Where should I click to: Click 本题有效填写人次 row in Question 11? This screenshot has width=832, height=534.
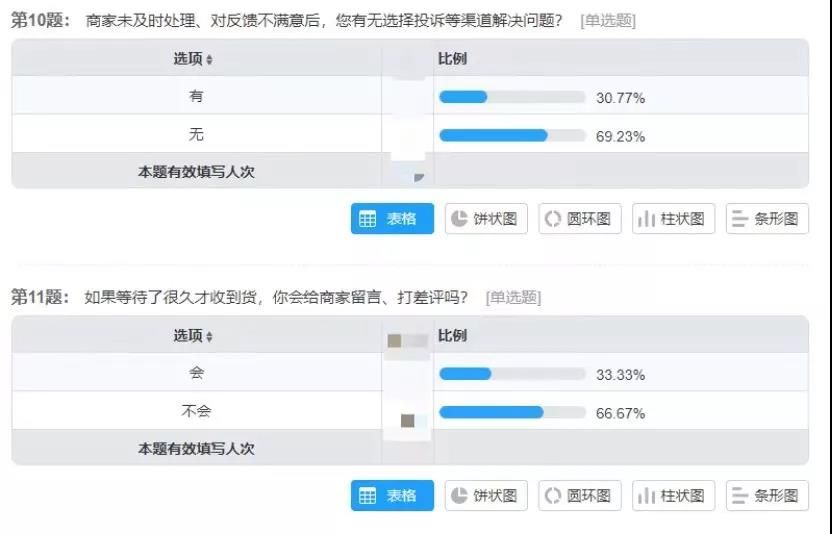[196, 449]
